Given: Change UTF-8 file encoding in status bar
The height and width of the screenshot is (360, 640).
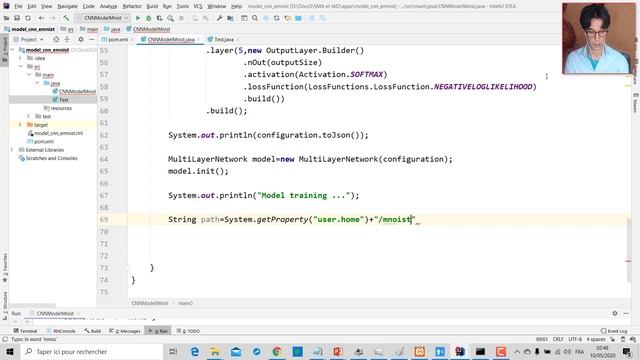Looking at the screenshot, I should [x=575, y=339].
